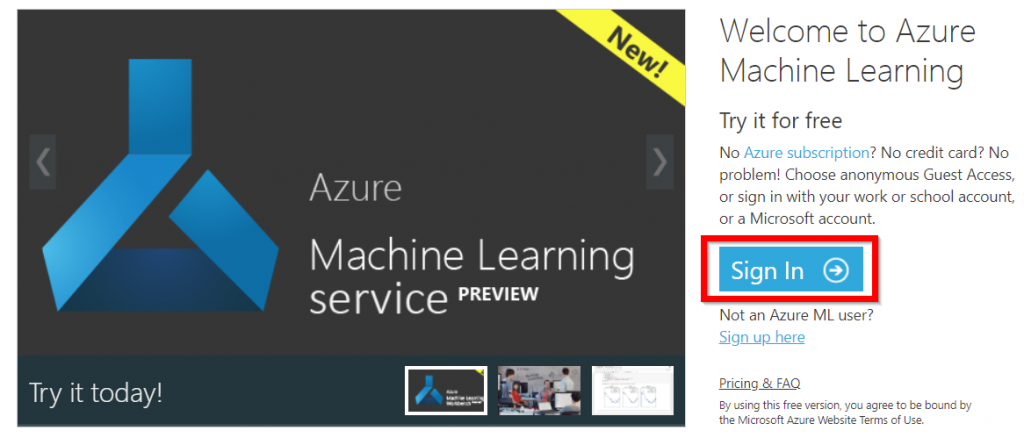Screen dimensions: 1024x438
Task: Advance the banner with the right arrow
Action: pos(660,160)
